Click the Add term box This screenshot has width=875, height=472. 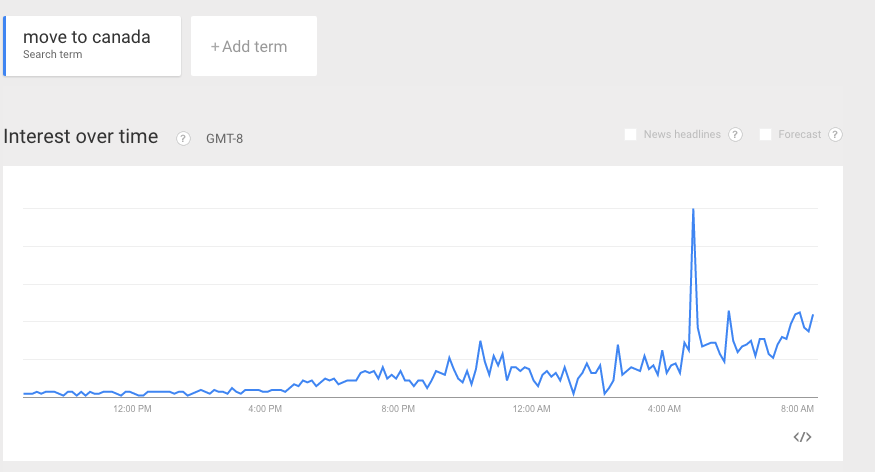click(254, 46)
